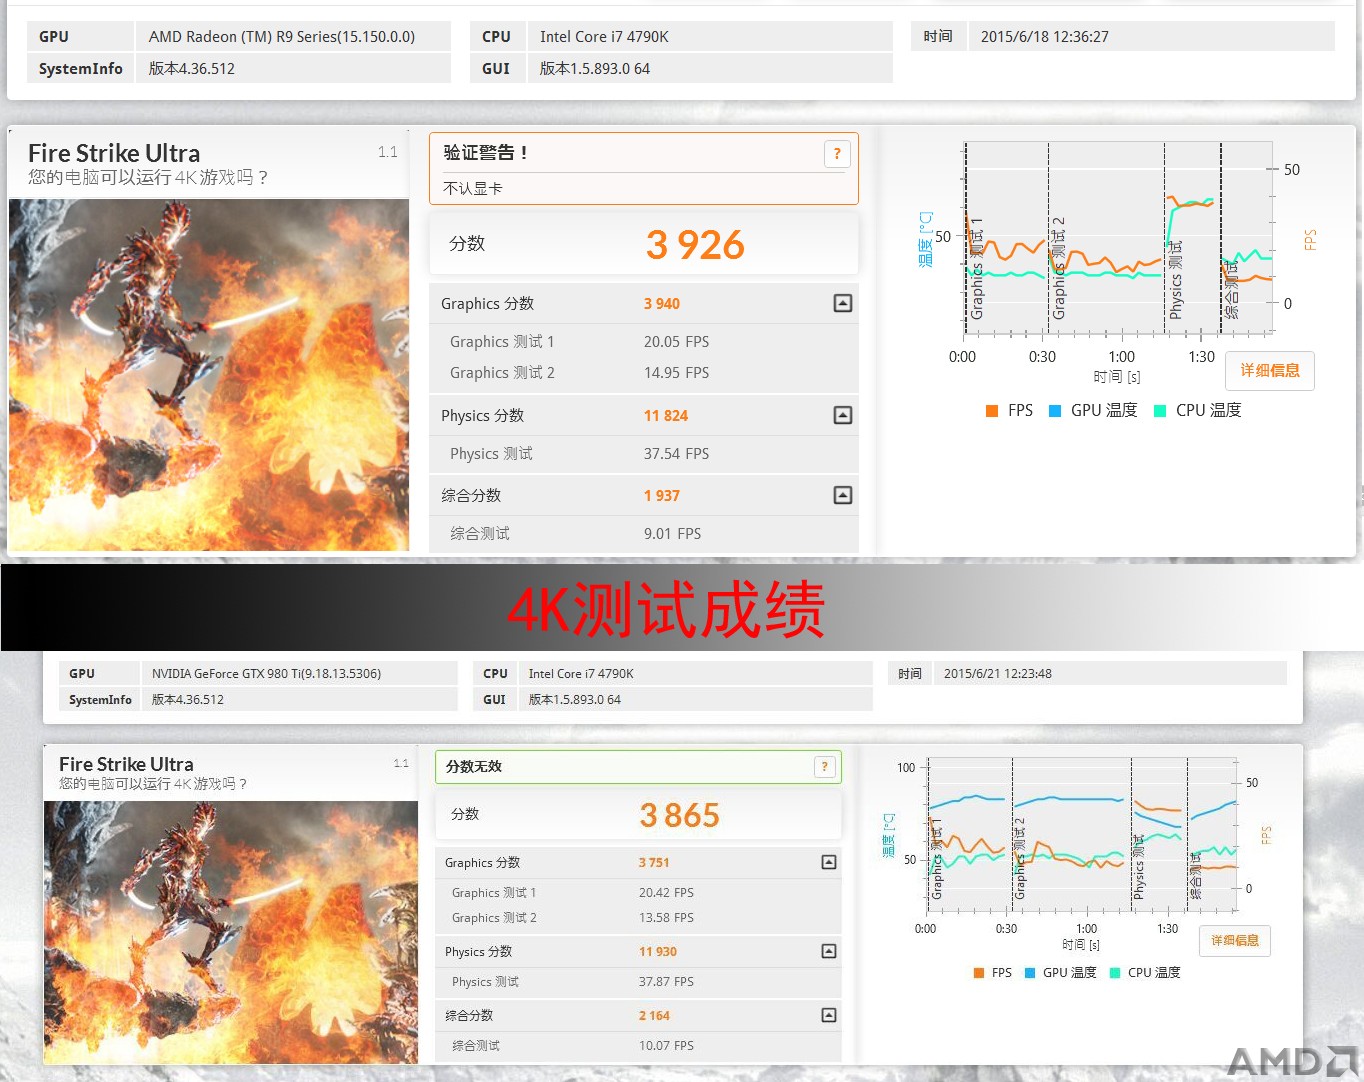Click 详细信息 button for the 3 926 result
The height and width of the screenshot is (1082, 1364).
click(1270, 370)
